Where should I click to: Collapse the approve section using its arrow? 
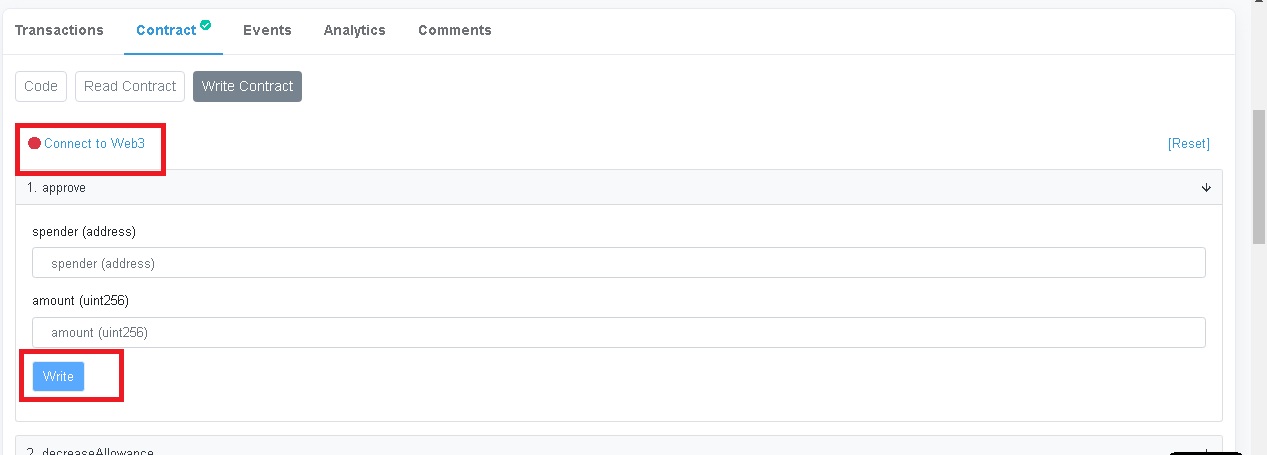pyautogui.click(x=1206, y=188)
